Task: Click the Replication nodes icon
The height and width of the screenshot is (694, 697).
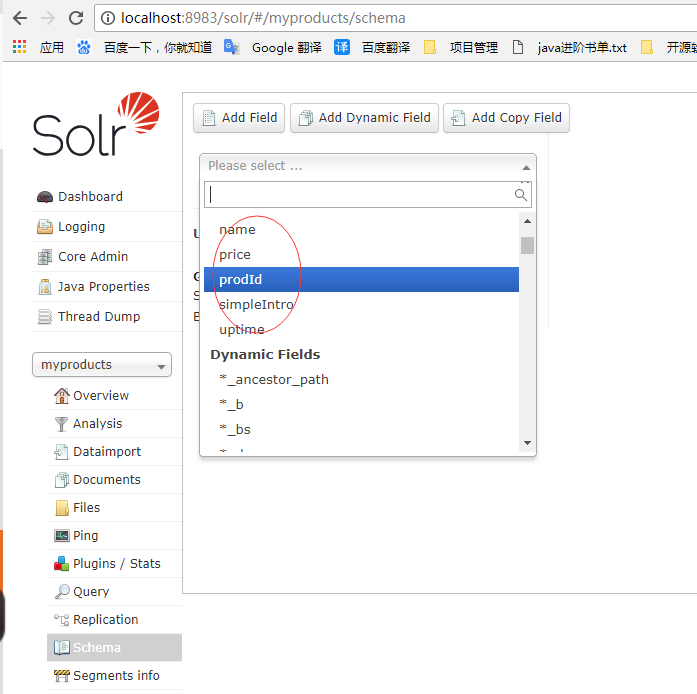Action: click(61, 620)
